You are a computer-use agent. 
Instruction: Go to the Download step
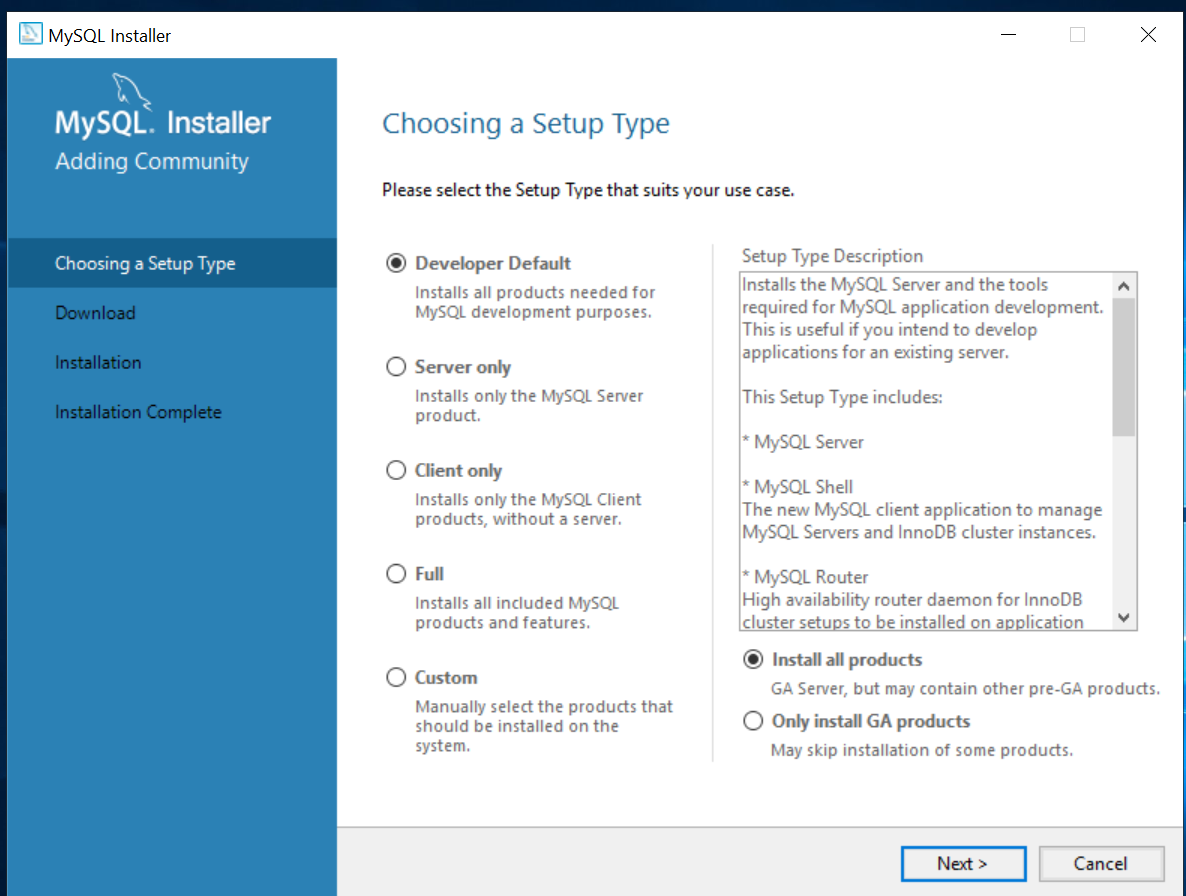(95, 313)
